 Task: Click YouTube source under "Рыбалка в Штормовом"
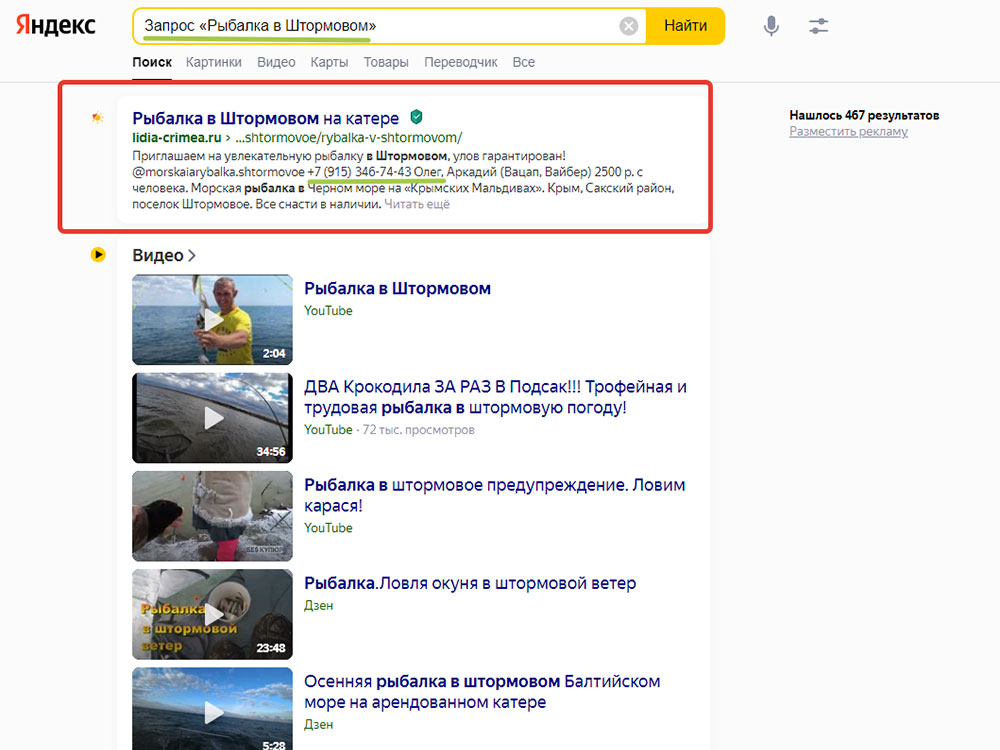tap(328, 311)
